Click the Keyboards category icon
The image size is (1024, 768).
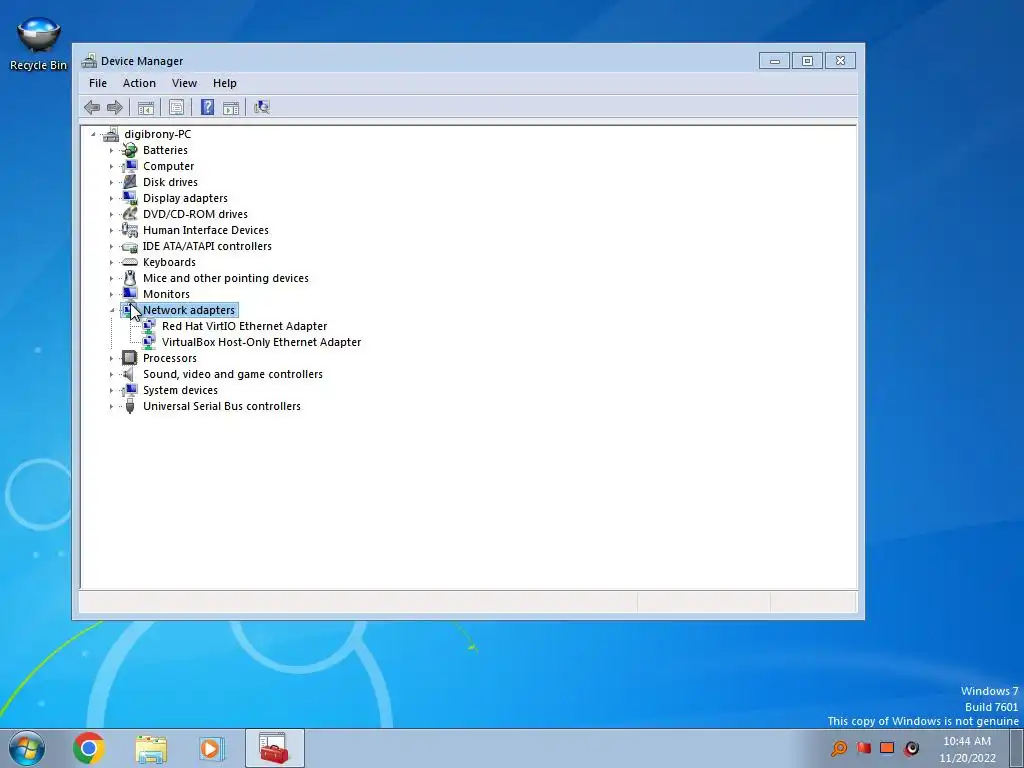(129, 262)
